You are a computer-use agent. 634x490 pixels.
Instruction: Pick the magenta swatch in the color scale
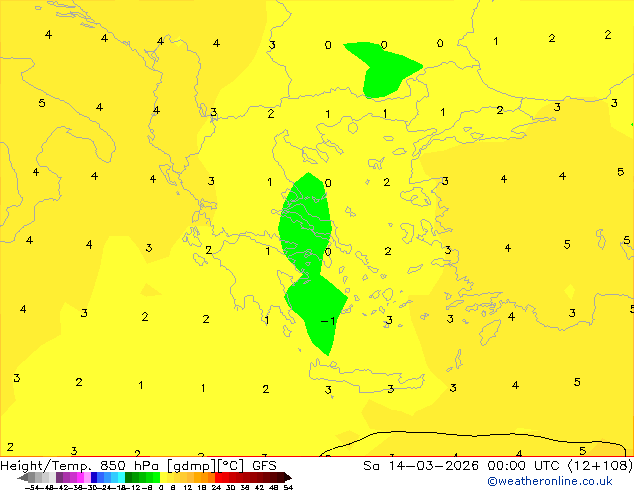(80, 477)
